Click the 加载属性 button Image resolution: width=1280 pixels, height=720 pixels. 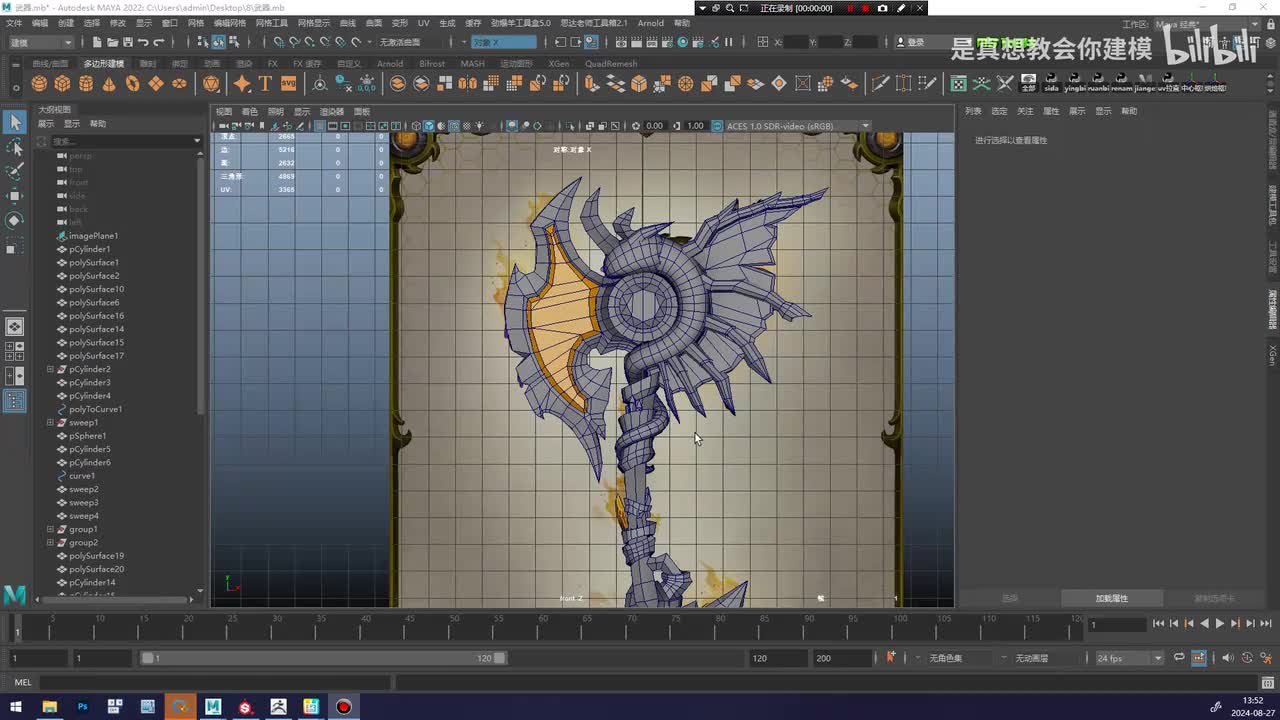coord(1111,598)
